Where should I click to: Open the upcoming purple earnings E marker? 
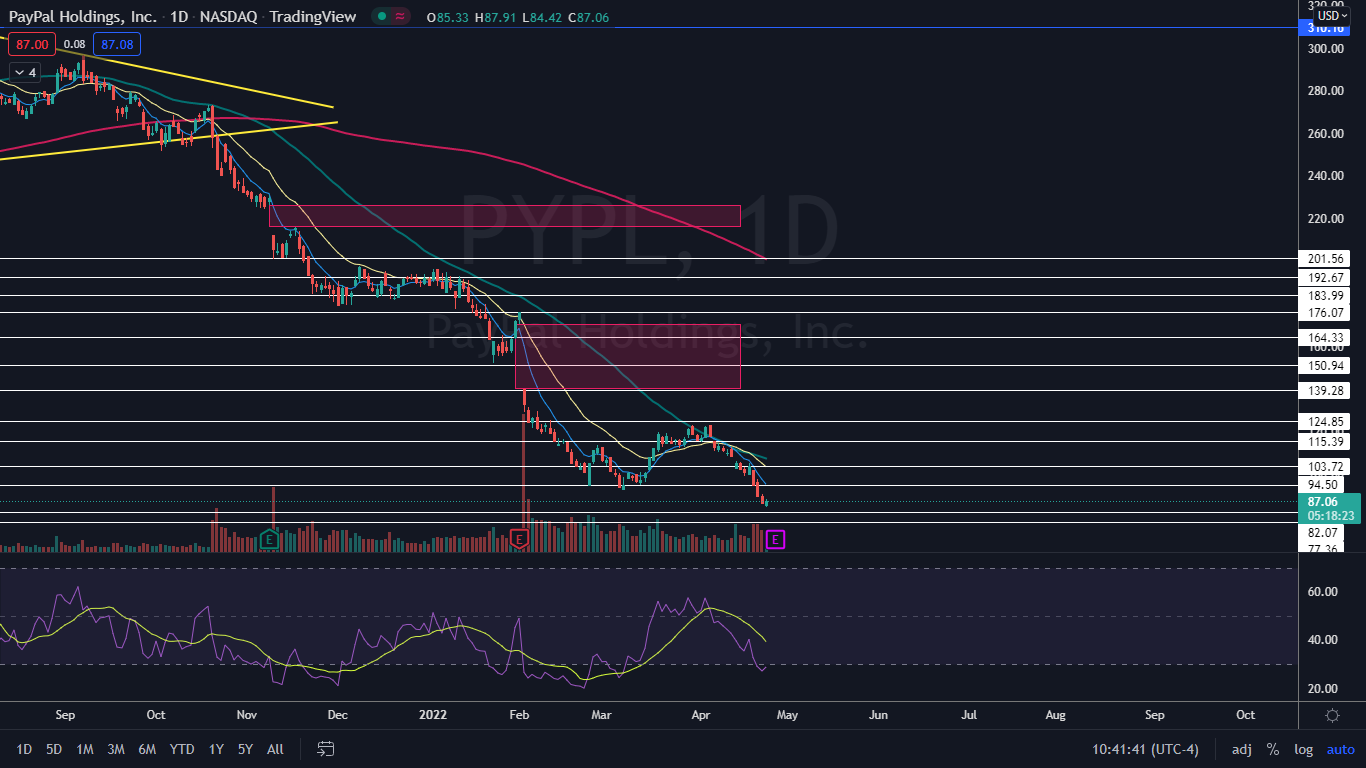[x=776, y=540]
